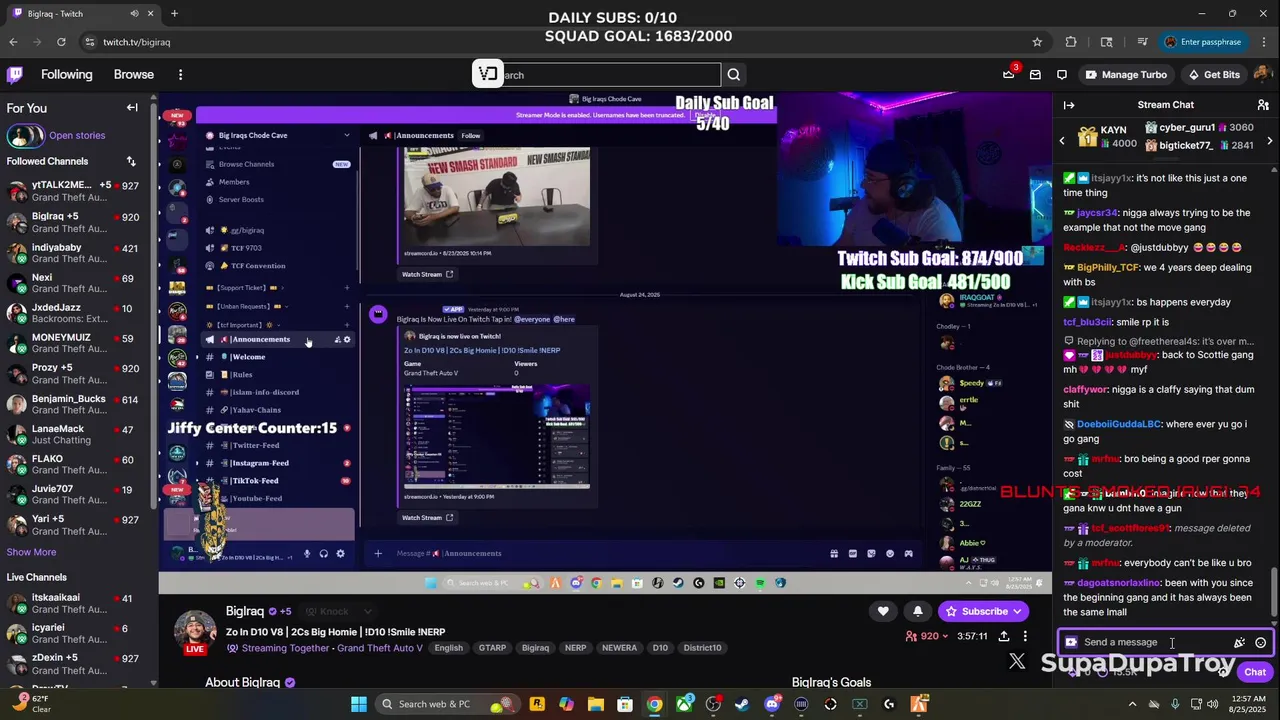The image size is (1280, 720).
Task: Click the purple Chat send button
Action: click(x=1255, y=672)
